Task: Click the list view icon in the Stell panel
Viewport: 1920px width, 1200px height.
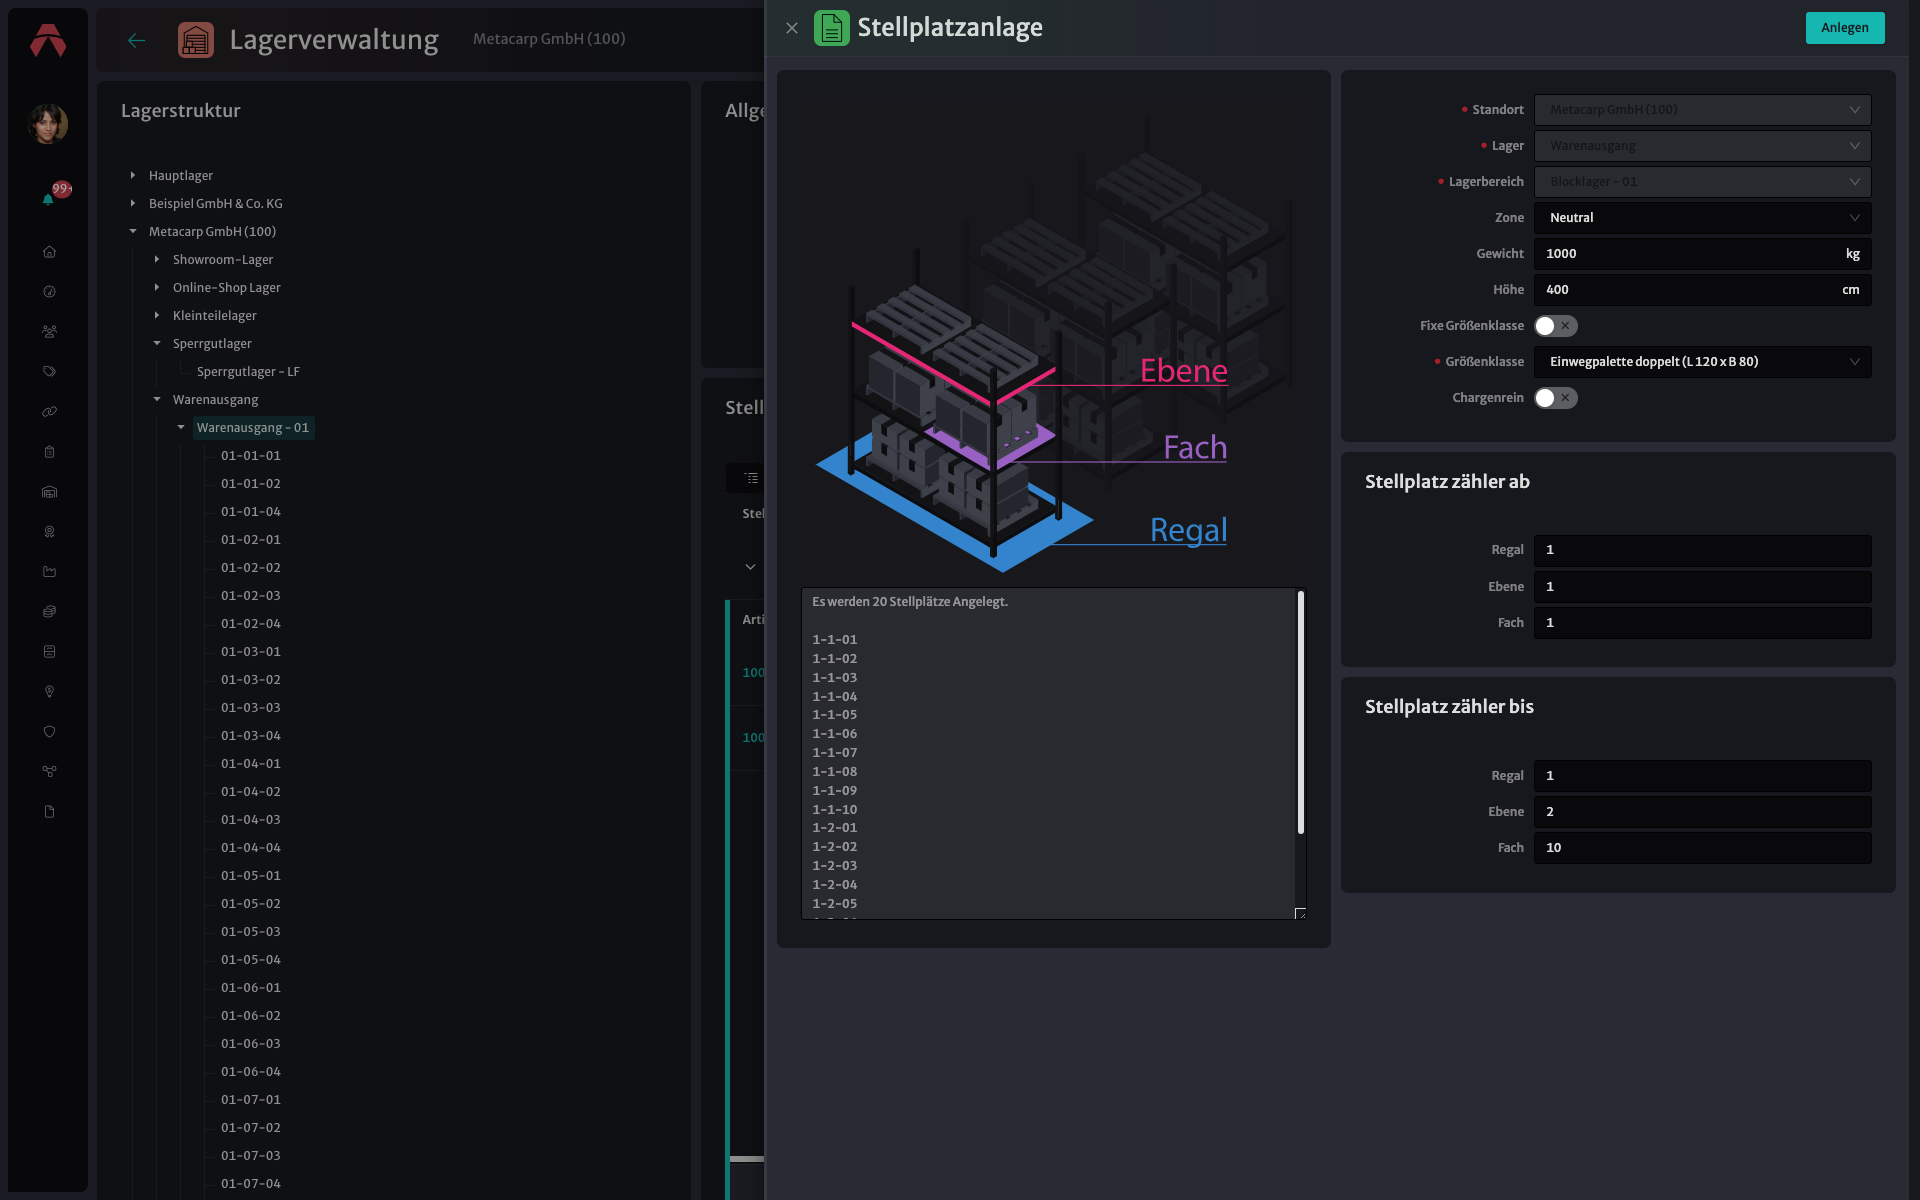Action: pos(751,478)
